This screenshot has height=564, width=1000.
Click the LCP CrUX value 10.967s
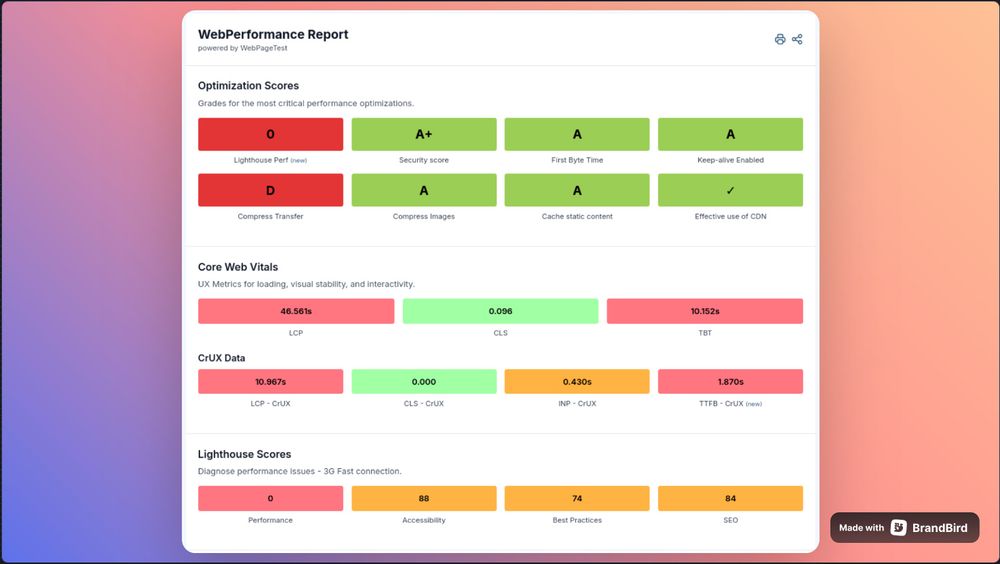point(270,382)
